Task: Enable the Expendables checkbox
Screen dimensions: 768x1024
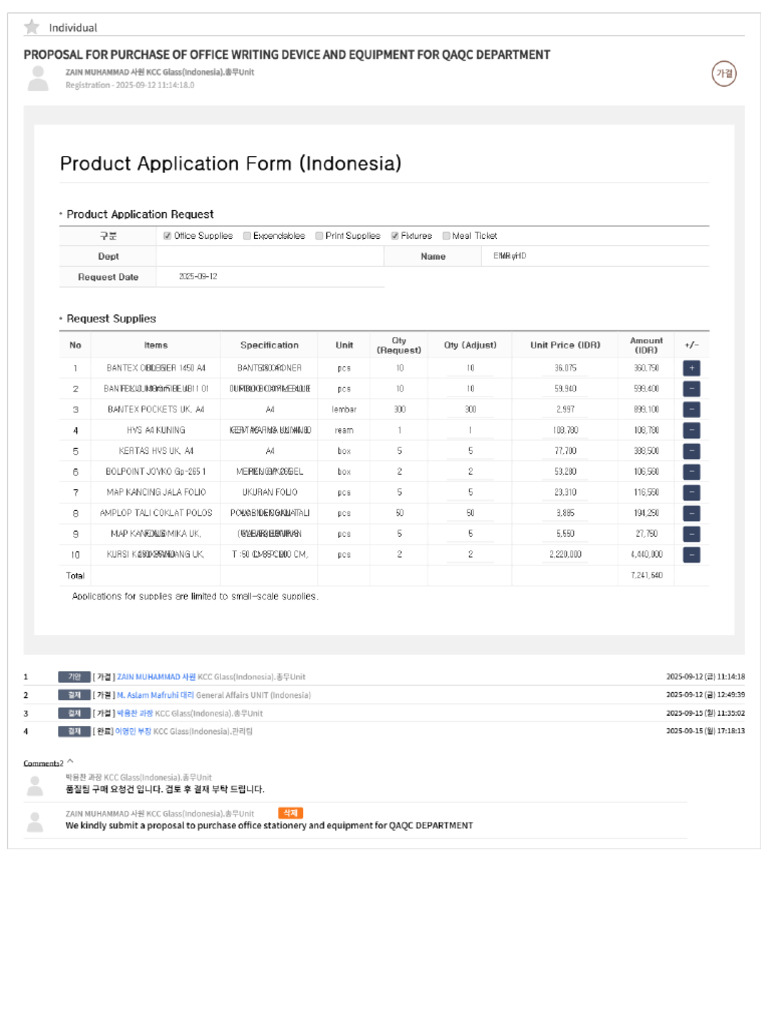Action: (247, 236)
